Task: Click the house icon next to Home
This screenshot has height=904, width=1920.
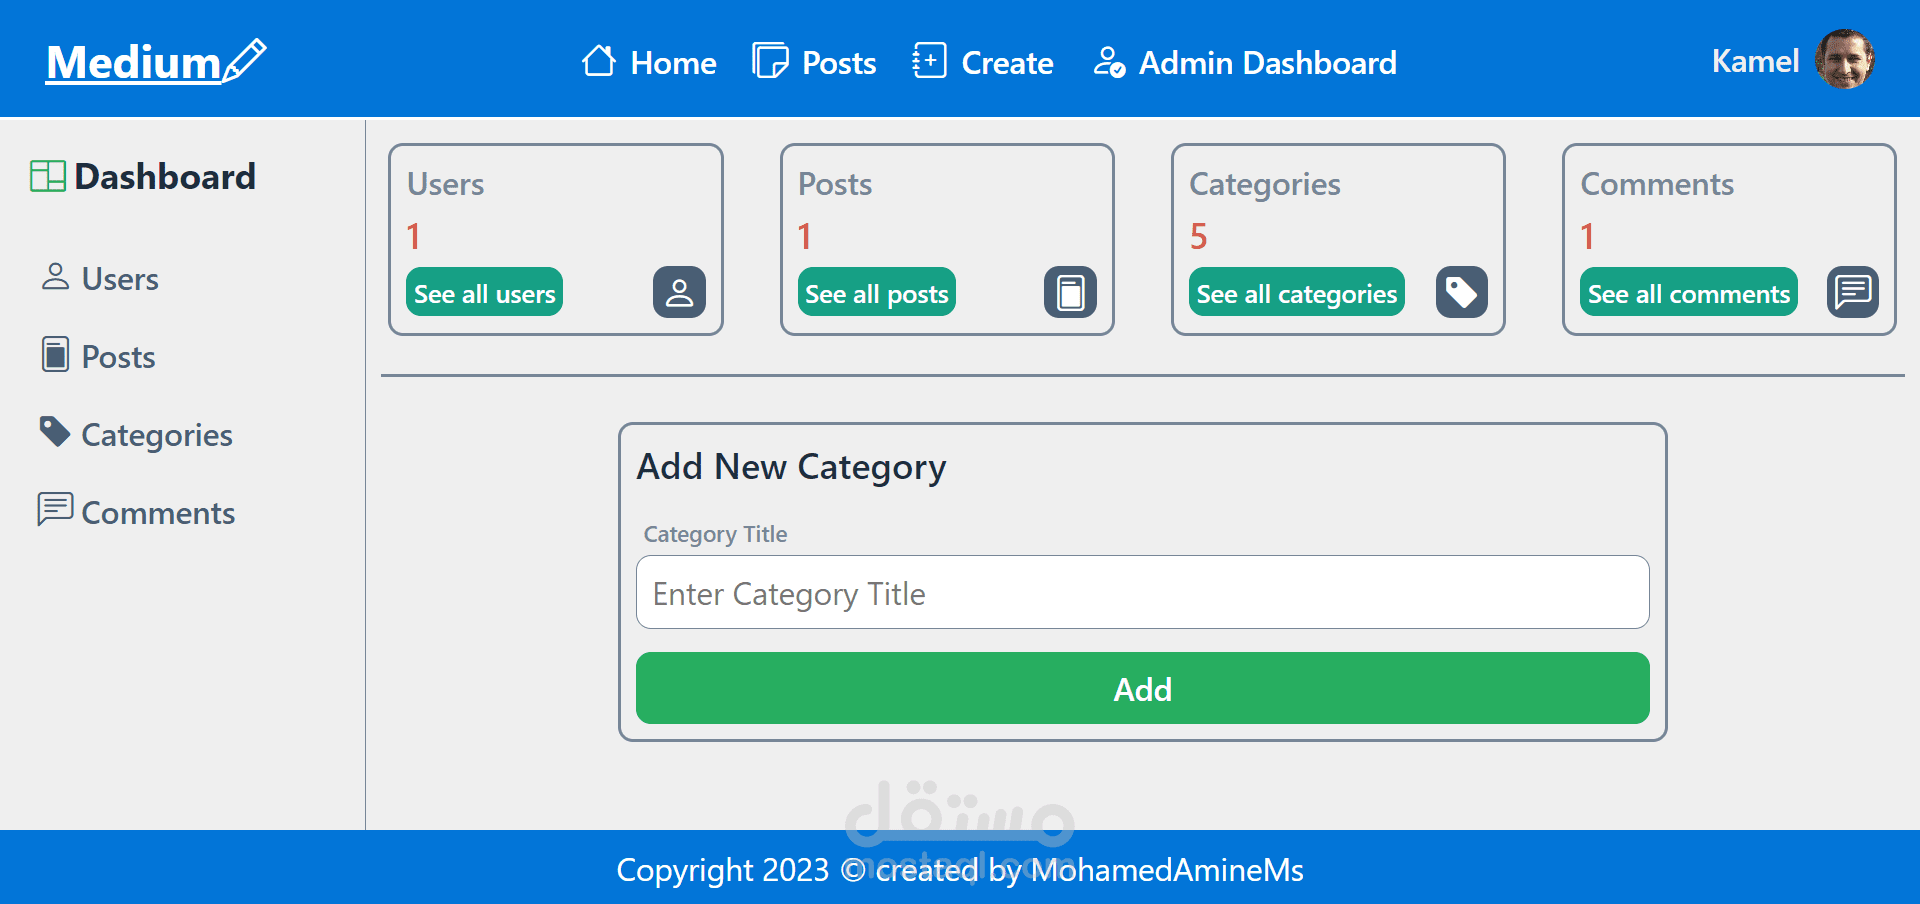Action: coord(599,61)
